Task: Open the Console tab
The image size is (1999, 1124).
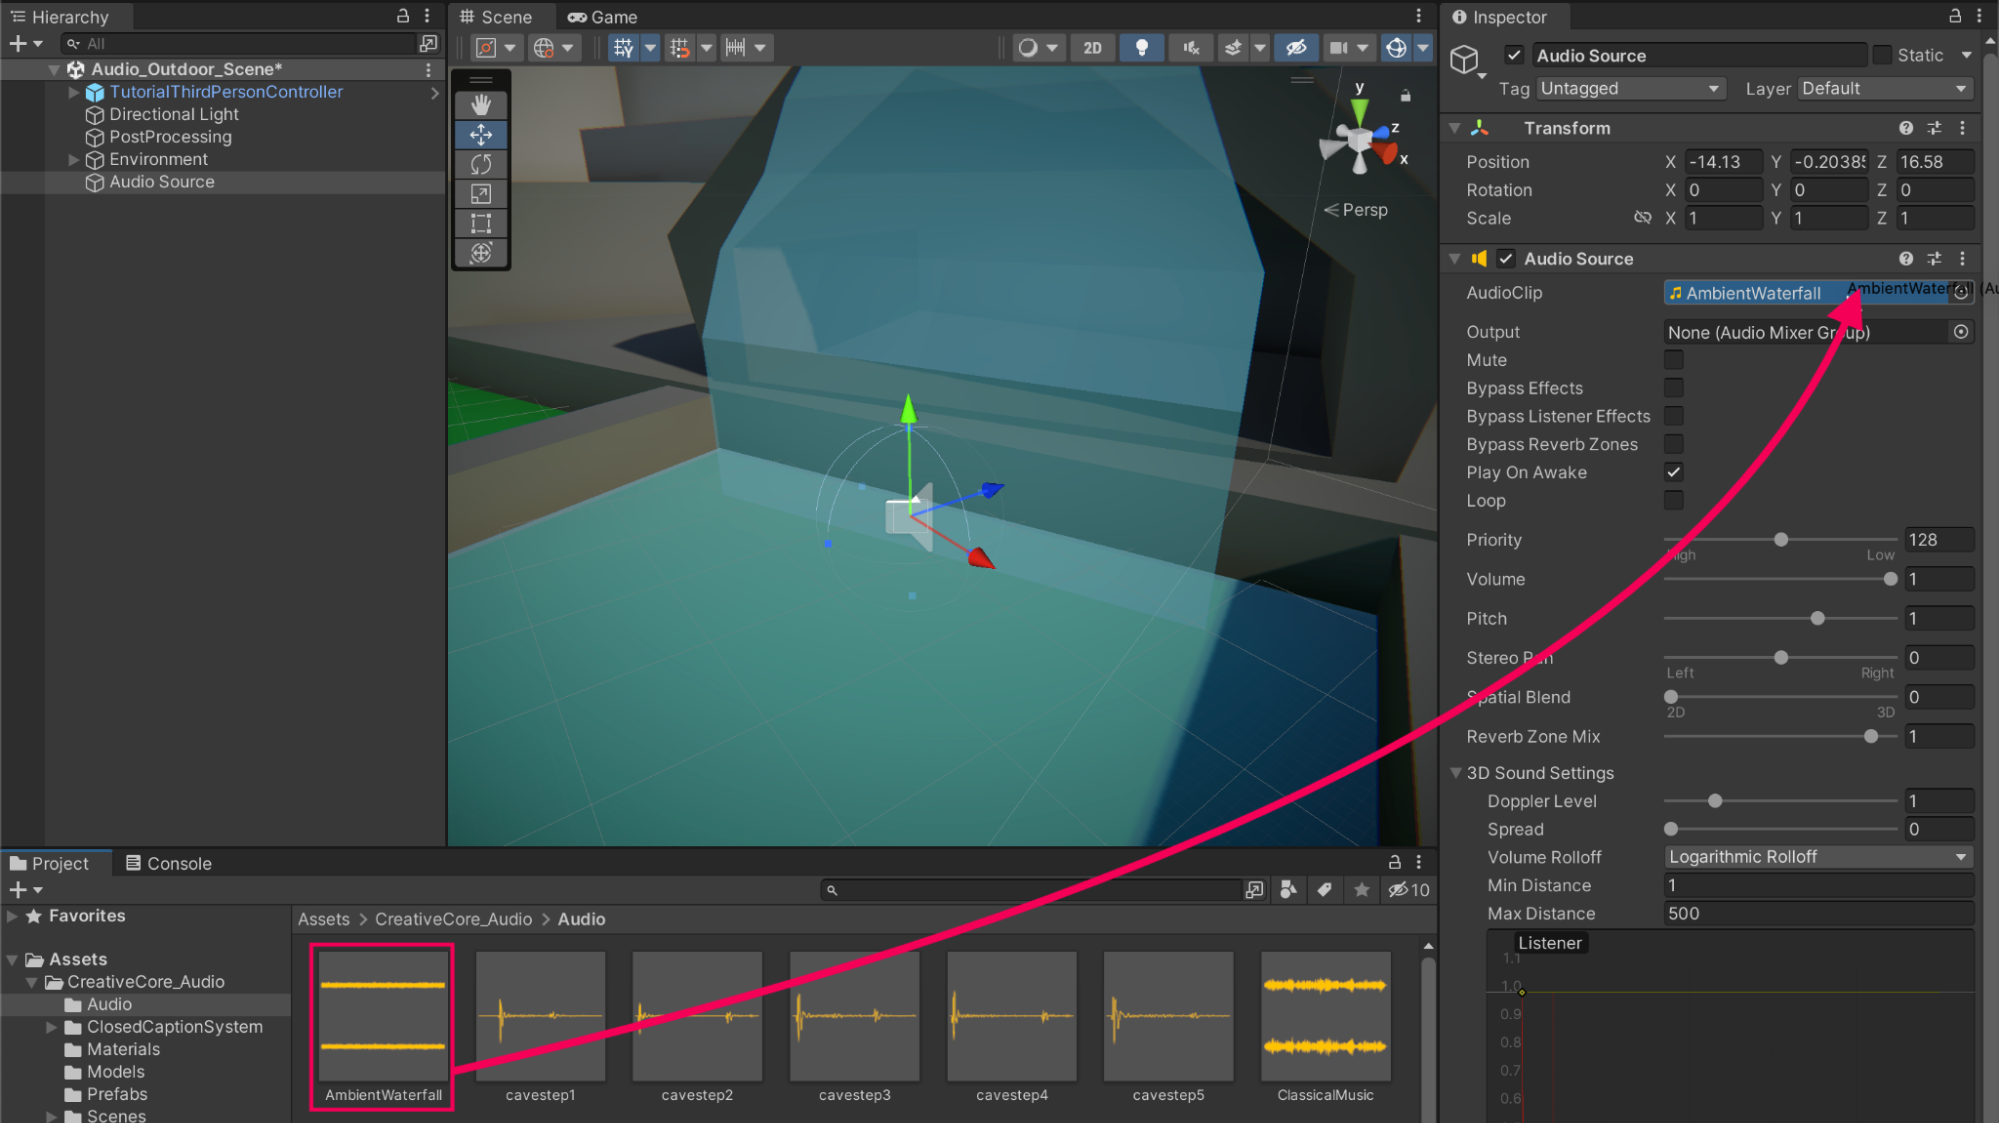Action: (169, 863)
